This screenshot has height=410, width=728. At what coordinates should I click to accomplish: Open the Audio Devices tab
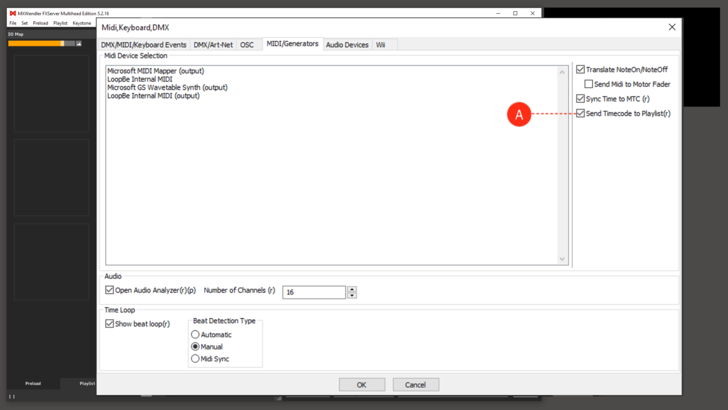click(x=347, y=45)
